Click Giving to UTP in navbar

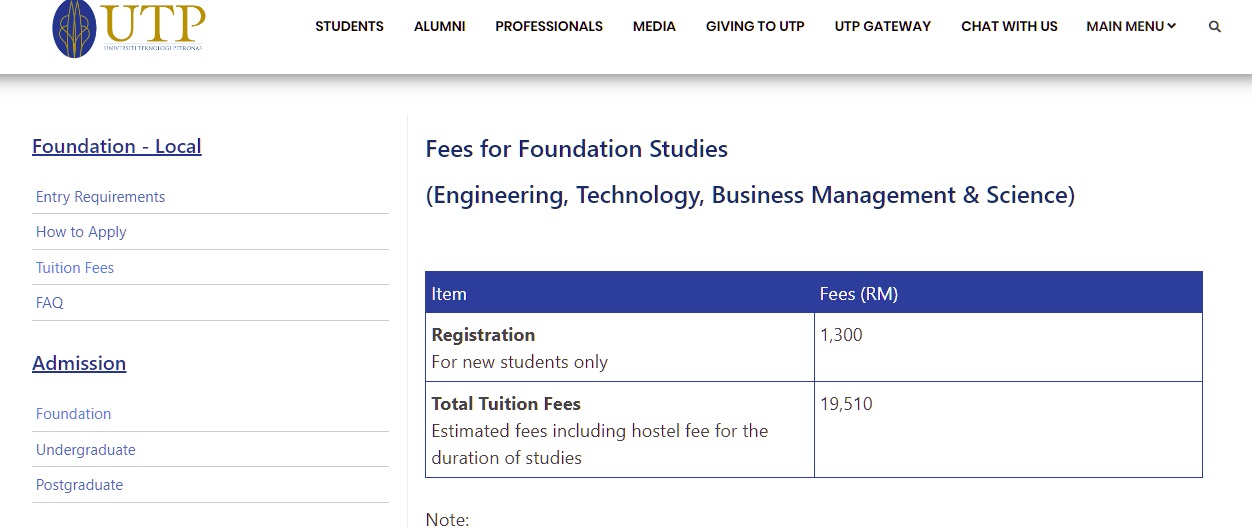click(x=754, y=27)
